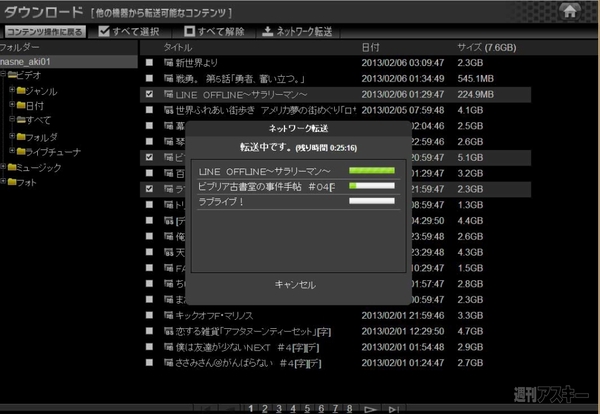Check the ささみさん@がんばらない checkbox
The width and height of the screenshot is (600, 414).
click(x=149, y=362)
